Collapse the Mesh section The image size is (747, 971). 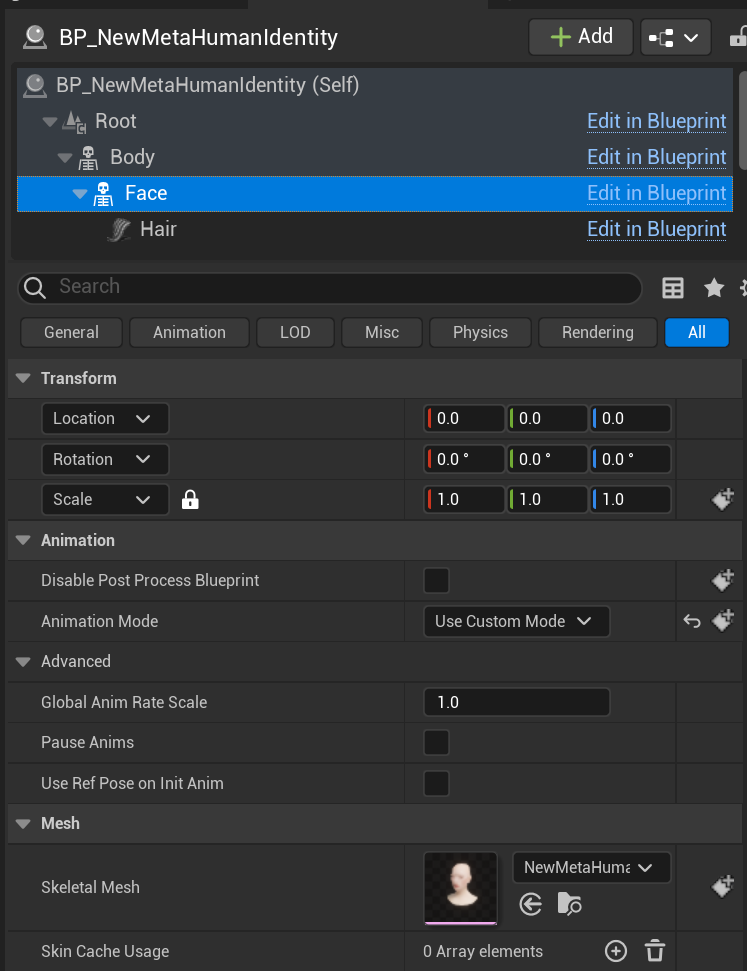[x=24, y=824]
